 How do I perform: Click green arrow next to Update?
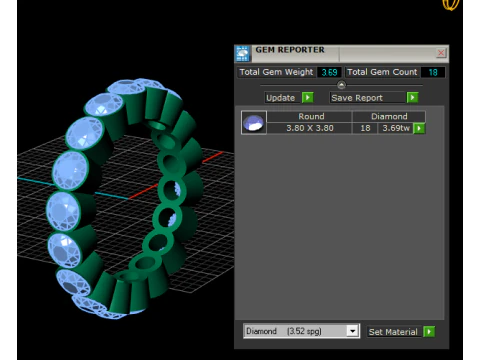[307, 98]
